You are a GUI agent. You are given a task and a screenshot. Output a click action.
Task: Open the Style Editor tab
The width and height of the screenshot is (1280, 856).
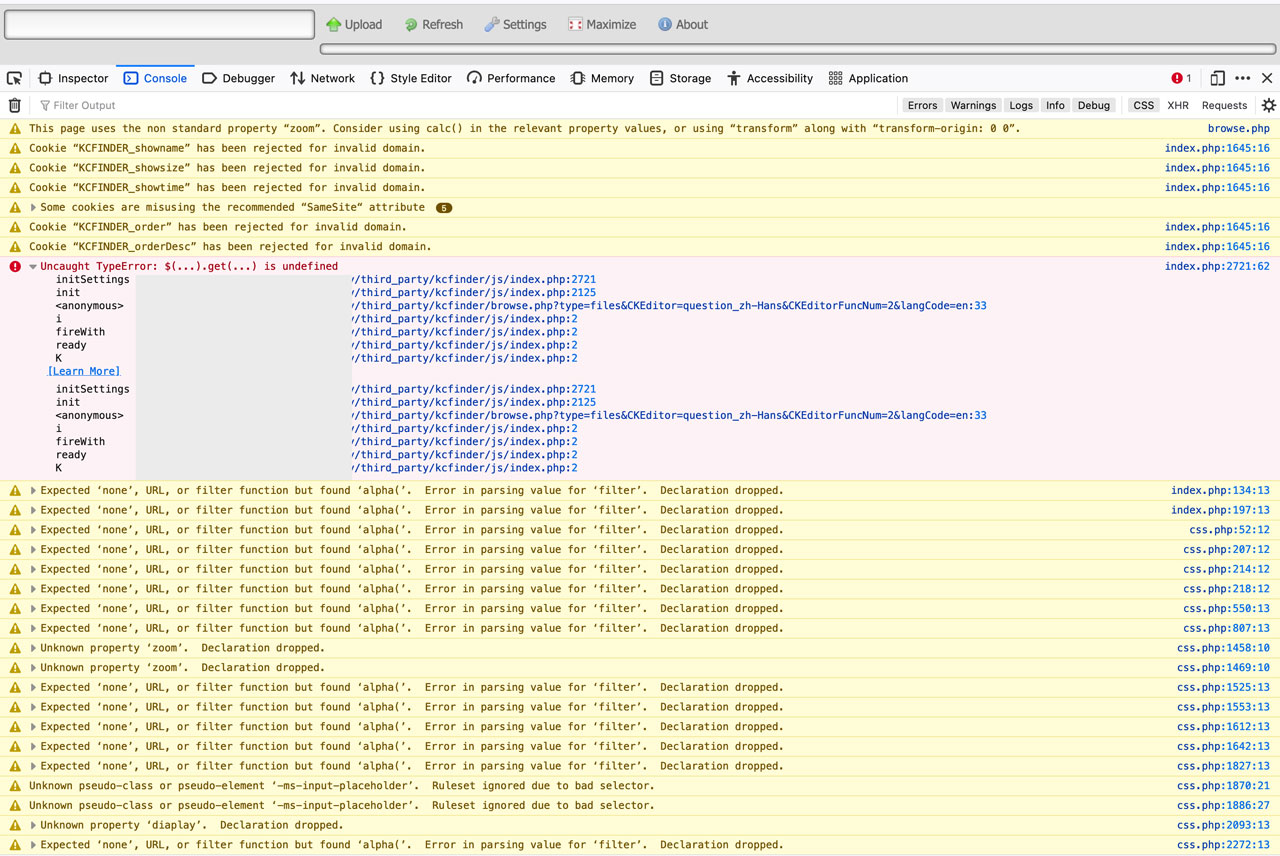point(411,78)
